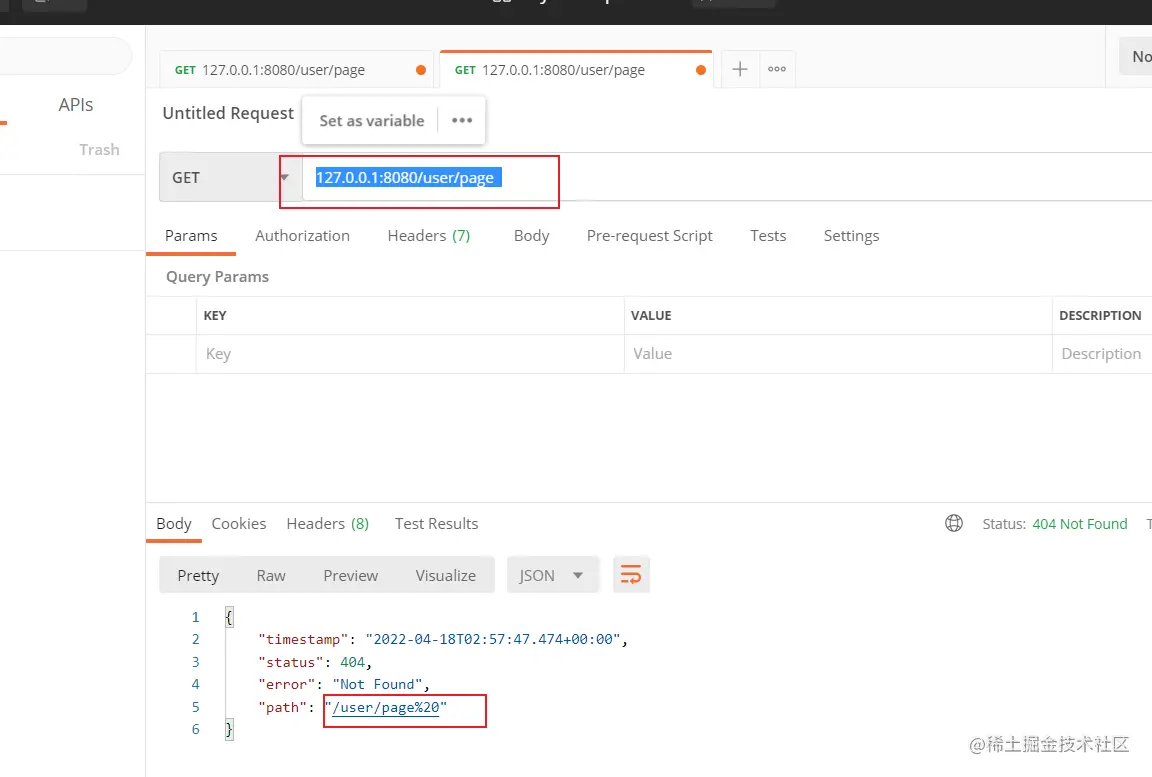This screenshot has width=1152, height=777.
Task: Select the Params tab
Action: coord(191,236)
